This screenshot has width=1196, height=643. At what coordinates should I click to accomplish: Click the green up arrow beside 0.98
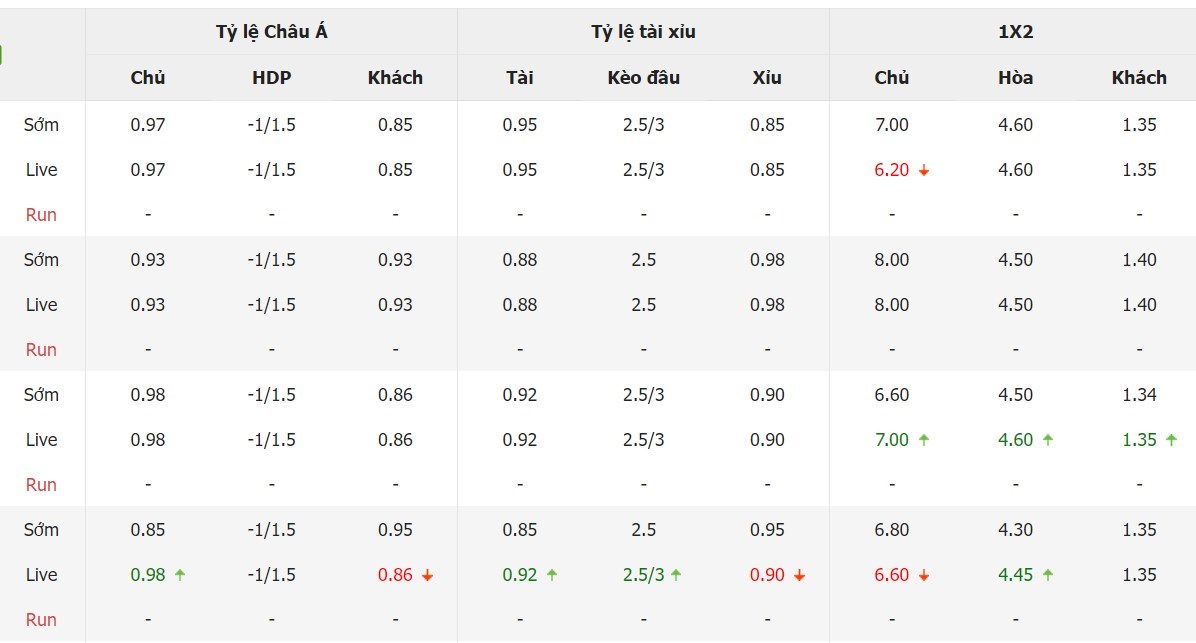click(180, 575)
